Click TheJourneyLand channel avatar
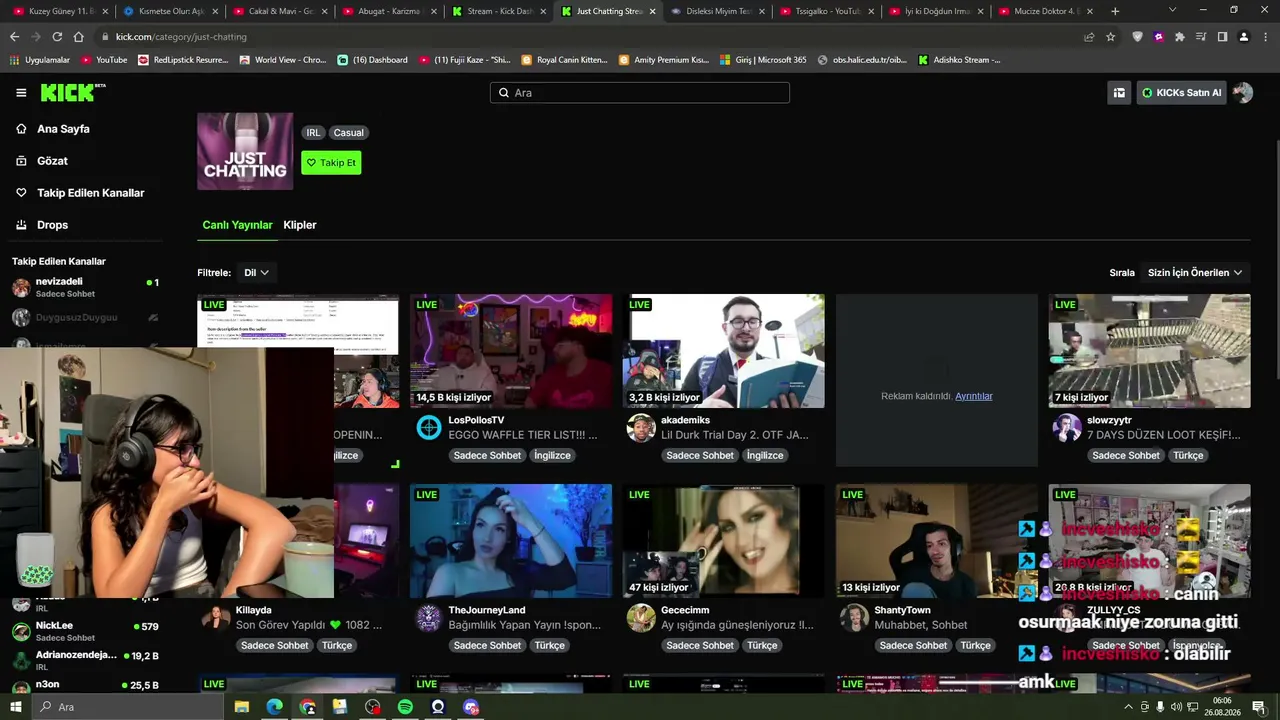The height and width of the screenshot is (720, 1280). click(x=429, y=618)
